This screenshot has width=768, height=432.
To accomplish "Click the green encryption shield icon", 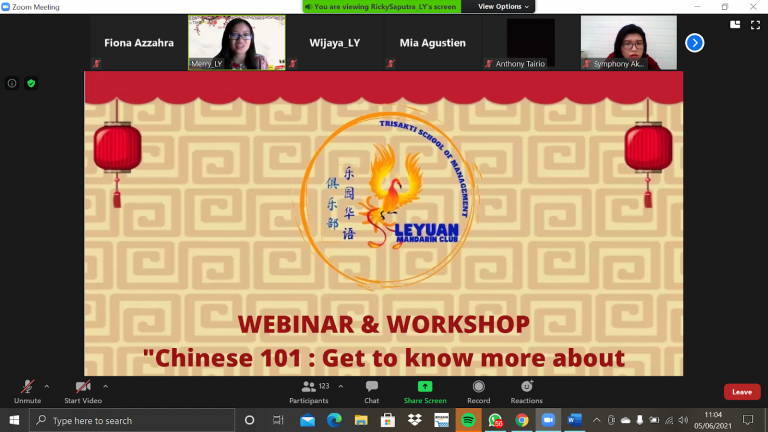I will pyautogui.click(x=31, y=83).
